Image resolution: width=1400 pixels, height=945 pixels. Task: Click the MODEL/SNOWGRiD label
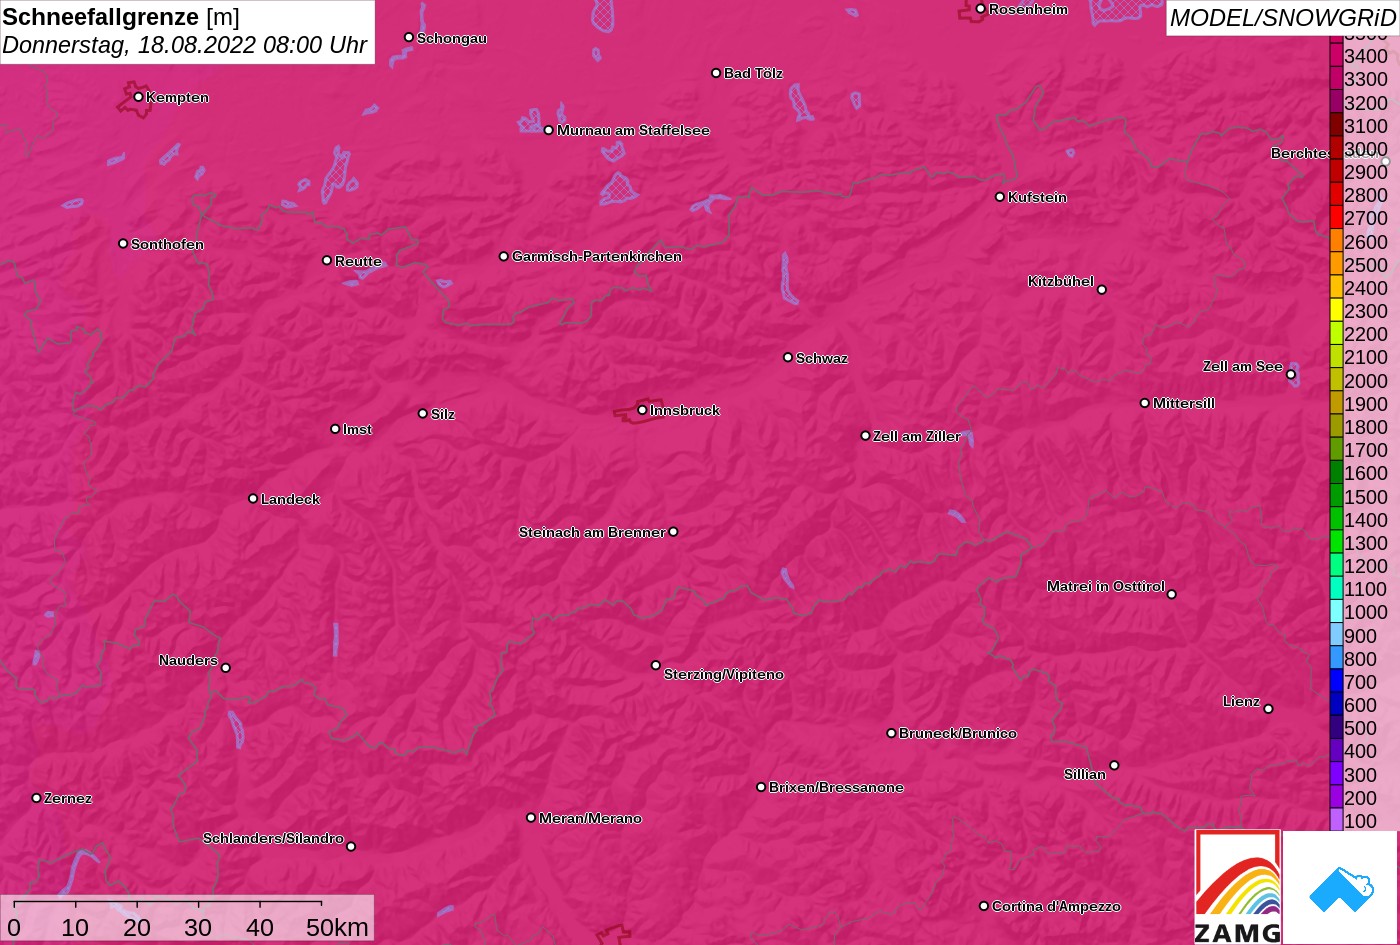click(x=1282, y=18)
